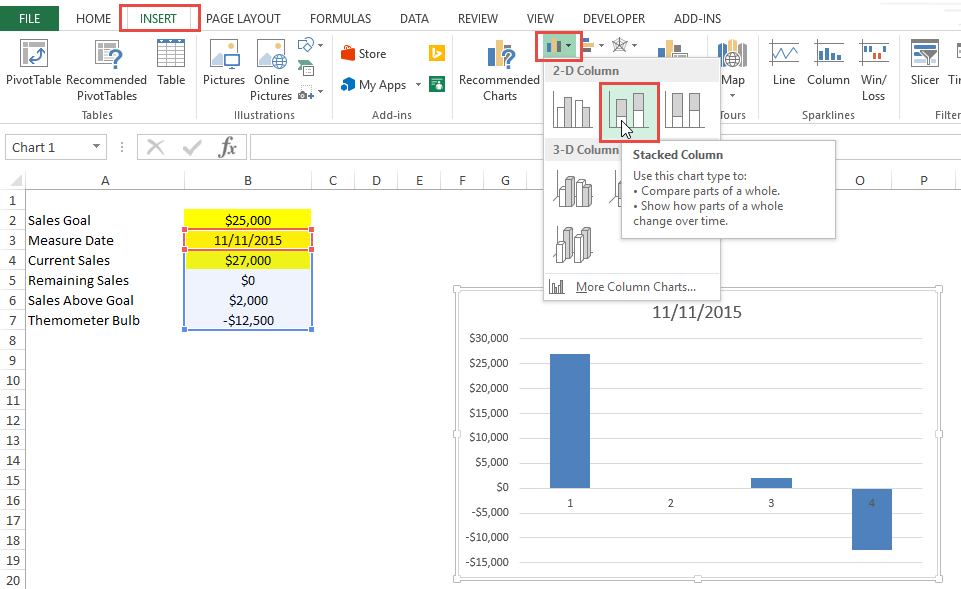The height and width of the screenshot is (589, 961).
Task: Click More Column Charts link
Action: tap(635, 287)
